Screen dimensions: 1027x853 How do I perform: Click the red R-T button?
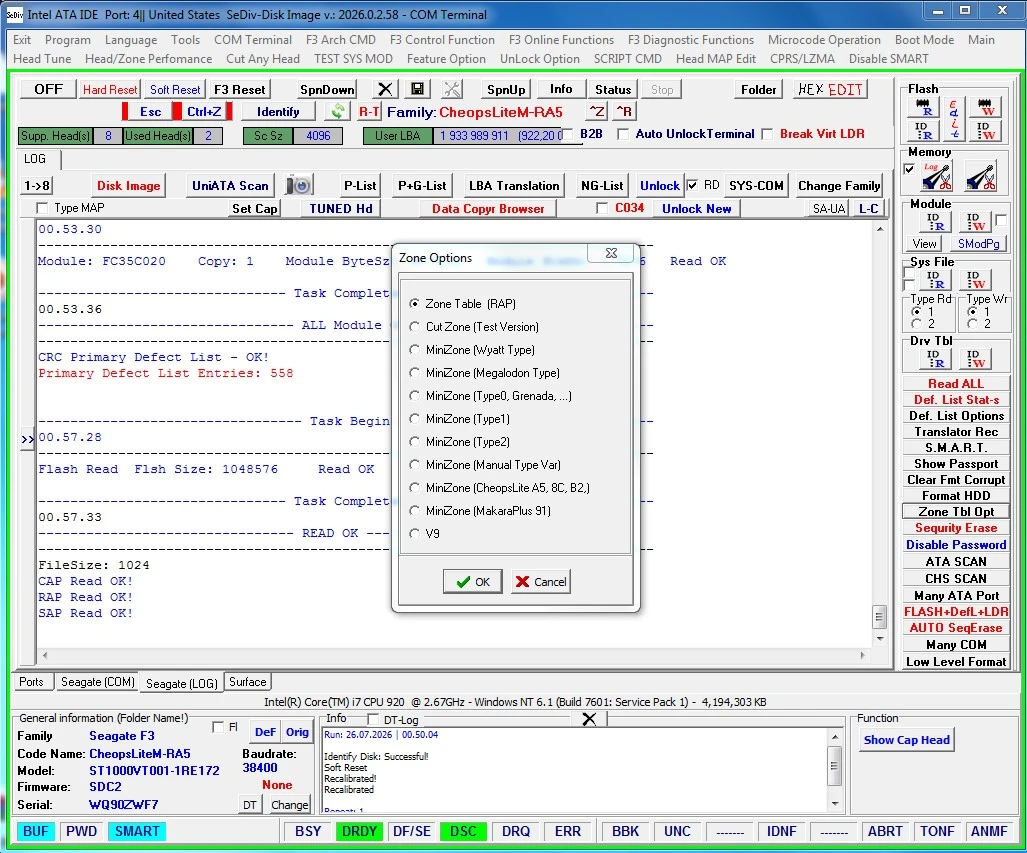tap(369, 111)
